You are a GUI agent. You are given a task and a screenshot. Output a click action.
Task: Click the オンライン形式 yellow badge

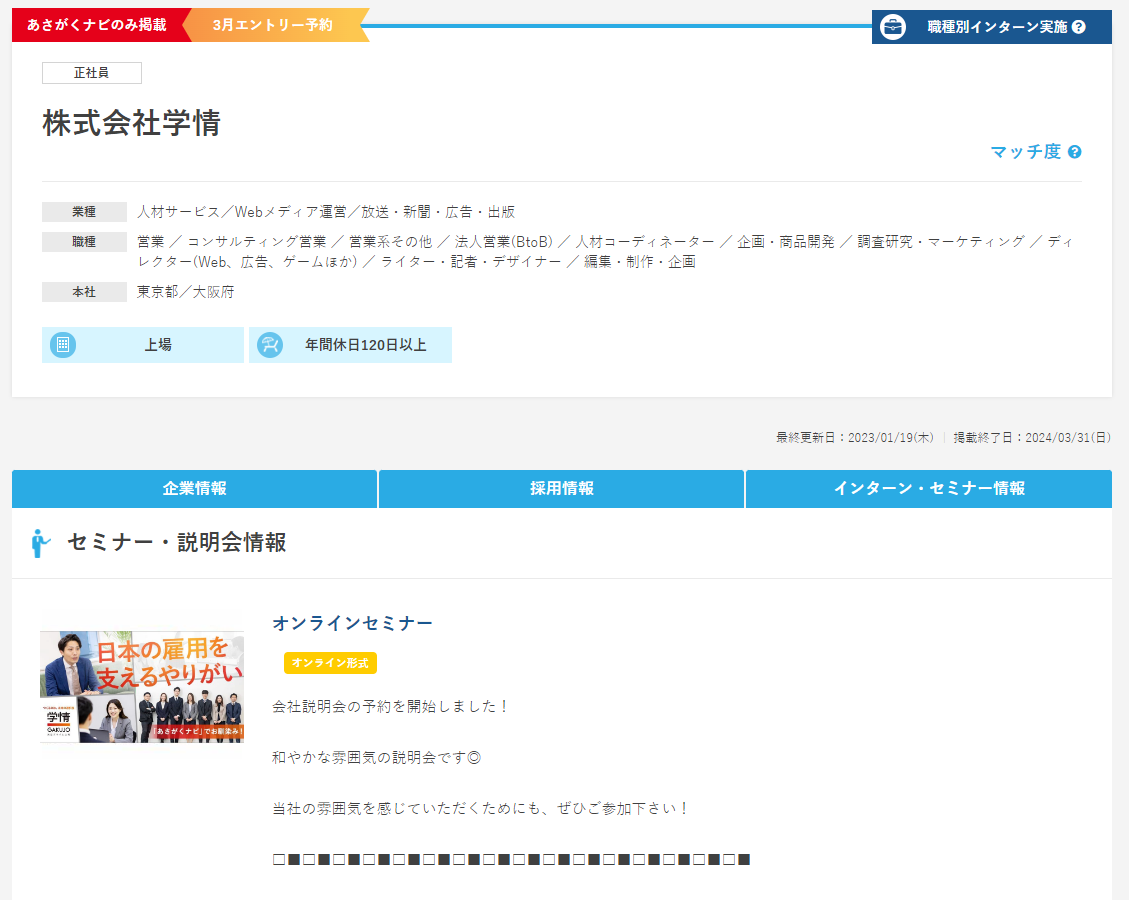click(x=330, y=663)
